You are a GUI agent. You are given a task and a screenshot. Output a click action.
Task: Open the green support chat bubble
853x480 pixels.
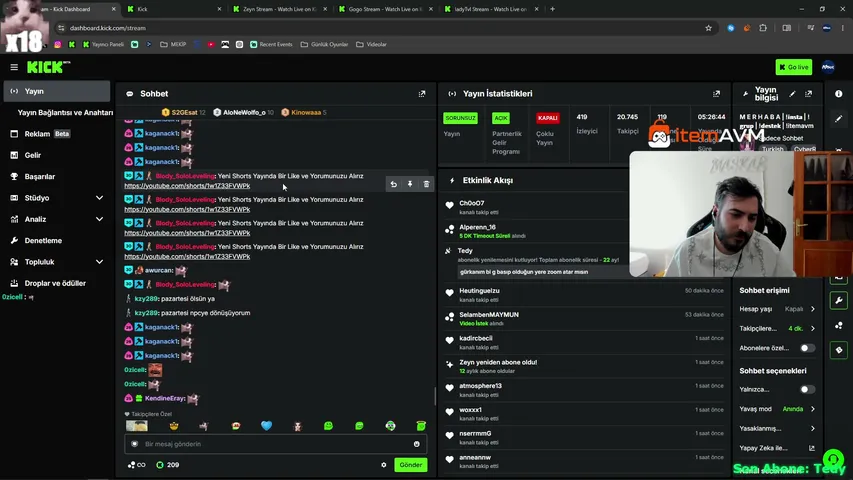833,459
